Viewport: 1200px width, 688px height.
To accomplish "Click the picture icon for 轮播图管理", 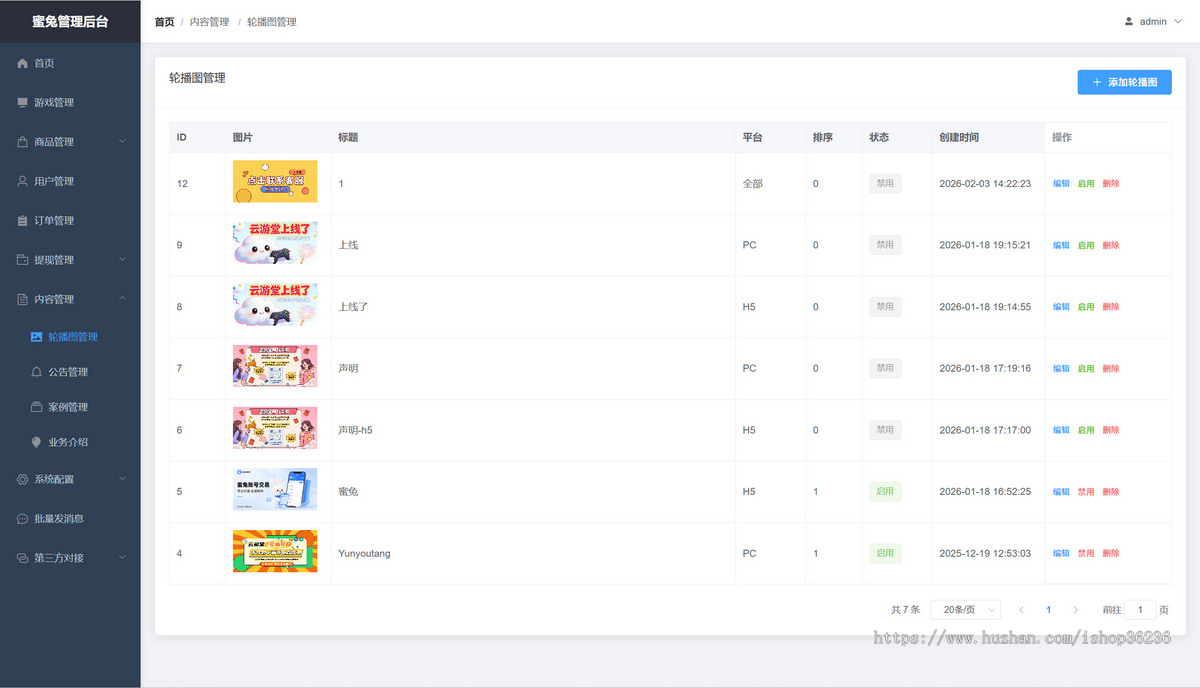I will click(37, 337).
